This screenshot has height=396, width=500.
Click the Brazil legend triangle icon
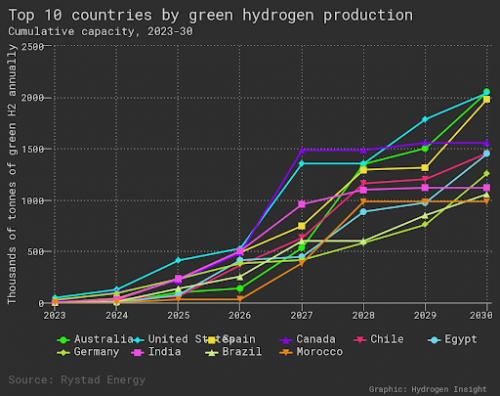coord(212,352)
